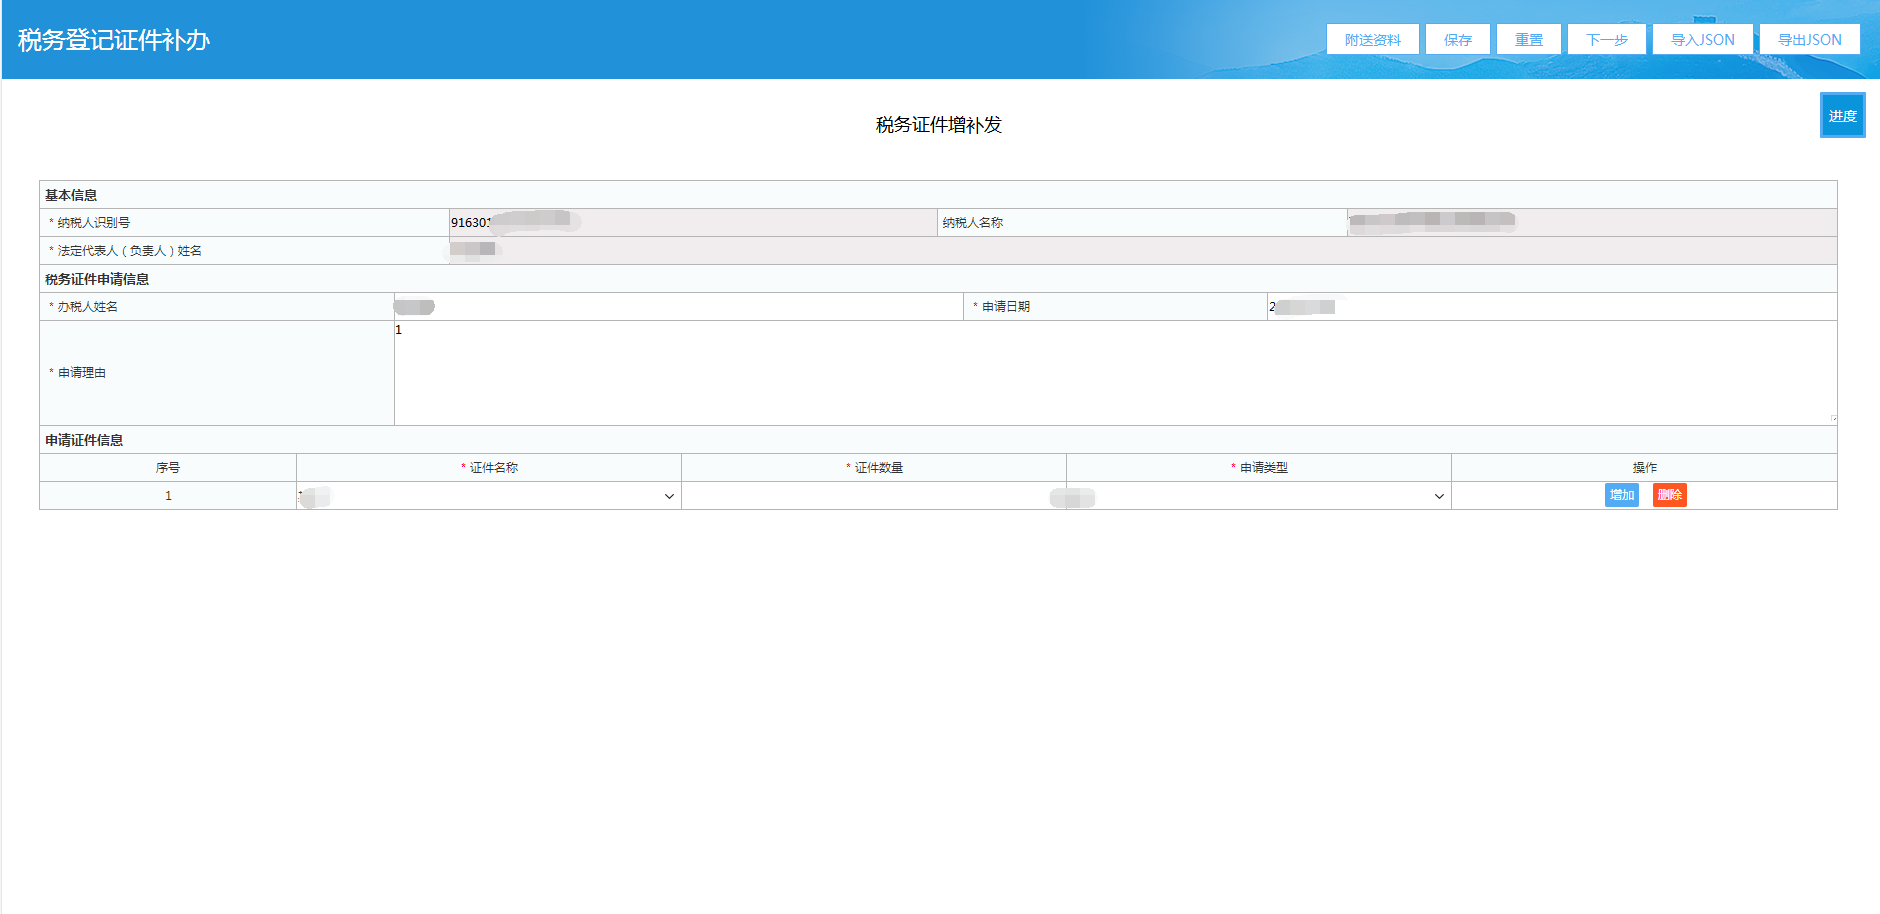Click the 附送资料 button

pyautogui.click(x=1372, y=40)
